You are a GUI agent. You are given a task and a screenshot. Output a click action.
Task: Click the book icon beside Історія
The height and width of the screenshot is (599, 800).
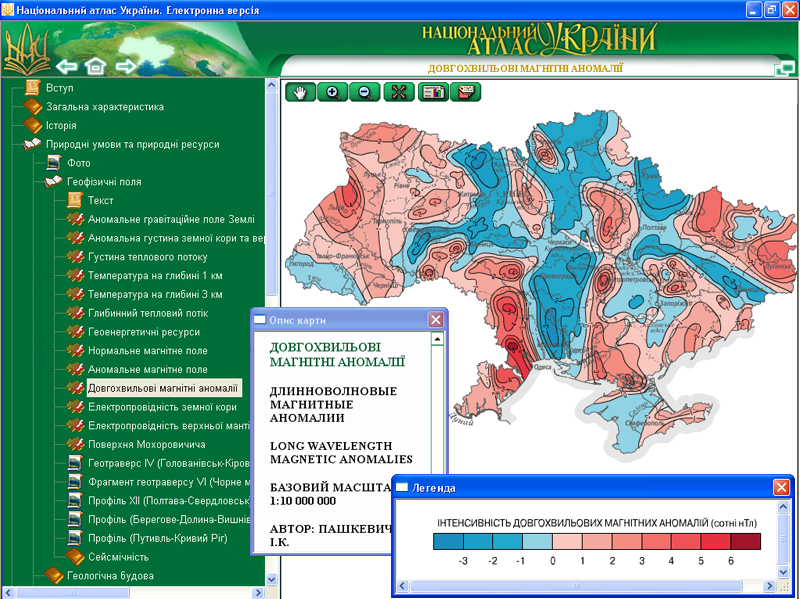pyautogui.click(x=33, y=126)
